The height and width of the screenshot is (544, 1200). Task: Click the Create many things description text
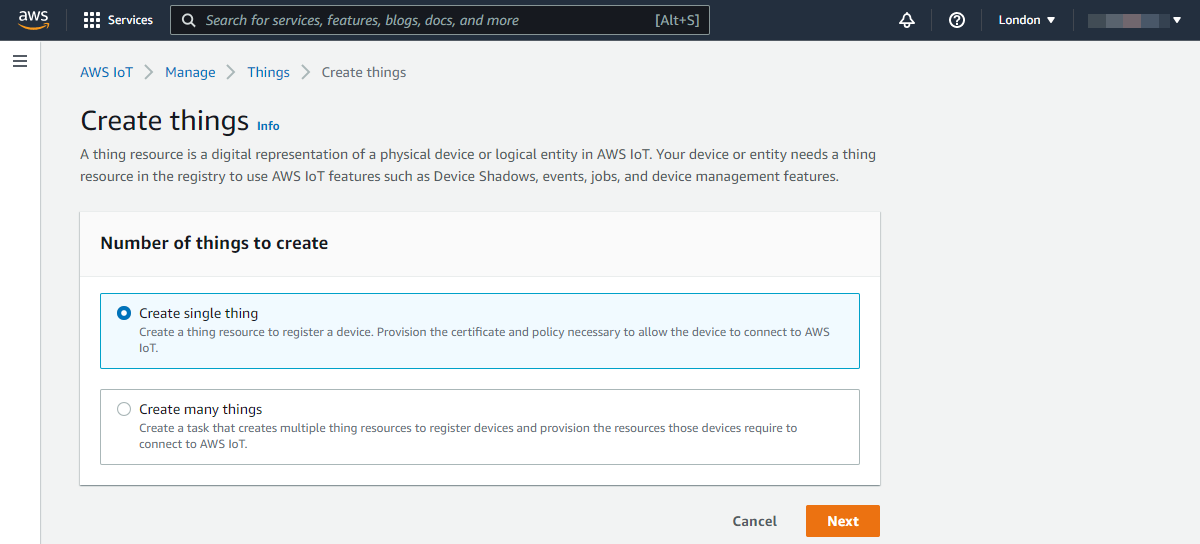468,436
